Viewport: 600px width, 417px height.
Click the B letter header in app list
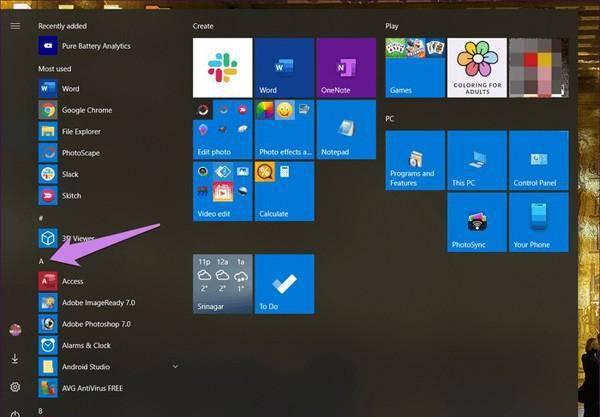41,411
